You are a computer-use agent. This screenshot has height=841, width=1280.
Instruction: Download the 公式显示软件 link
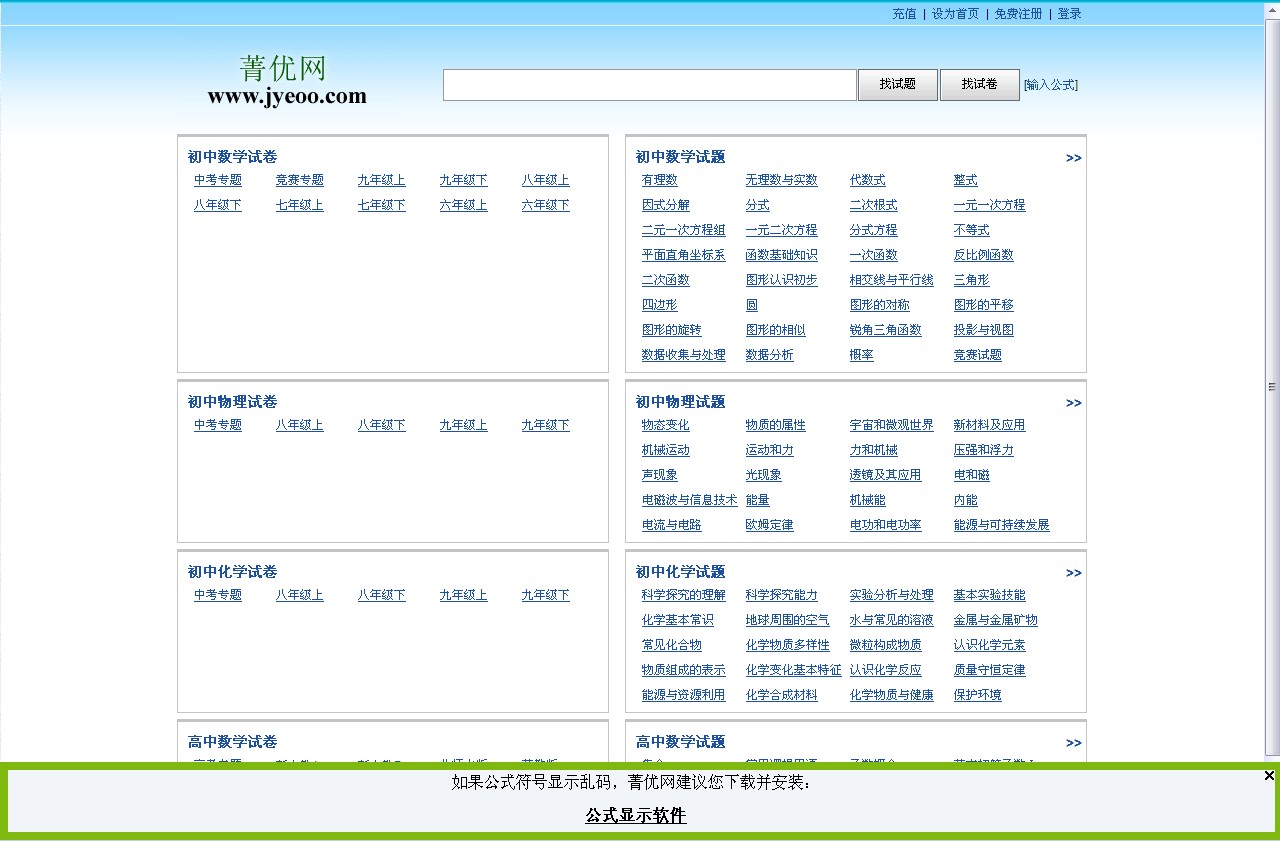point(636,816)
